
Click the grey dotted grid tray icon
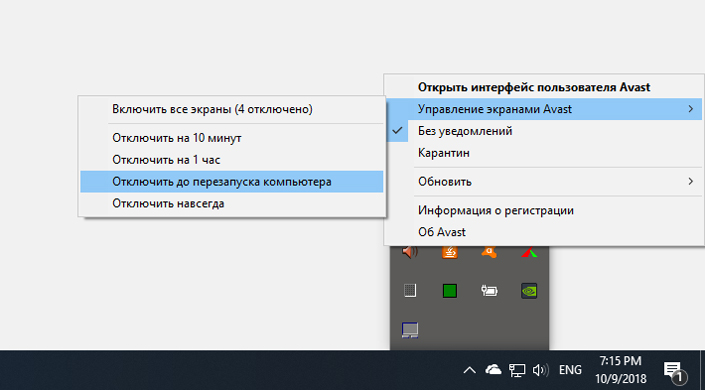point(410,291)
